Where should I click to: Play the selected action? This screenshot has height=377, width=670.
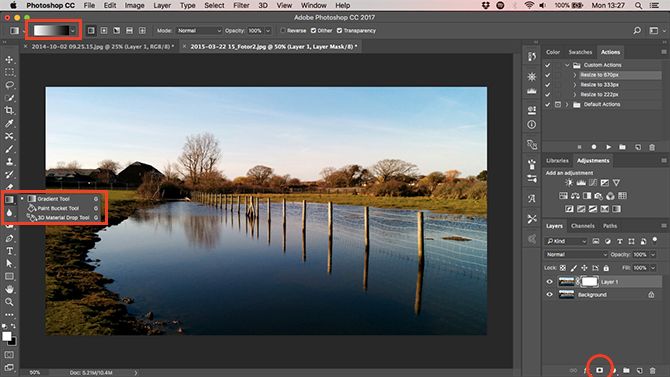[608, 147]
